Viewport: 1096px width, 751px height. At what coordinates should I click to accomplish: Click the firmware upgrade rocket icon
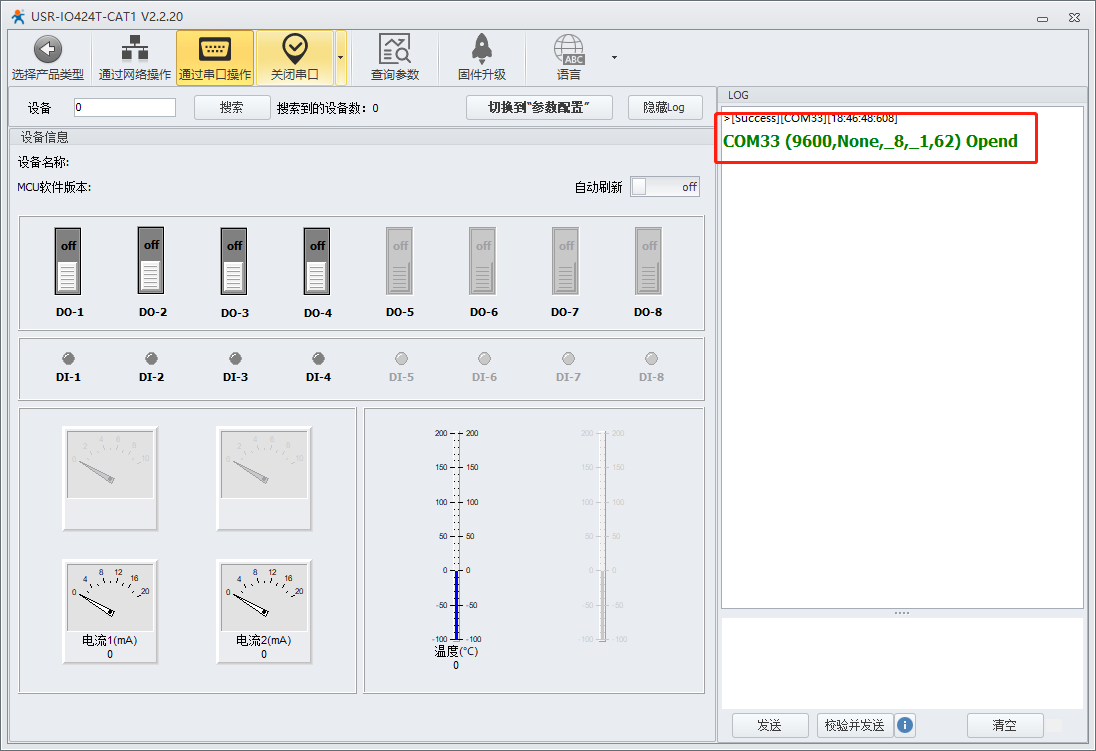[482, 49]
